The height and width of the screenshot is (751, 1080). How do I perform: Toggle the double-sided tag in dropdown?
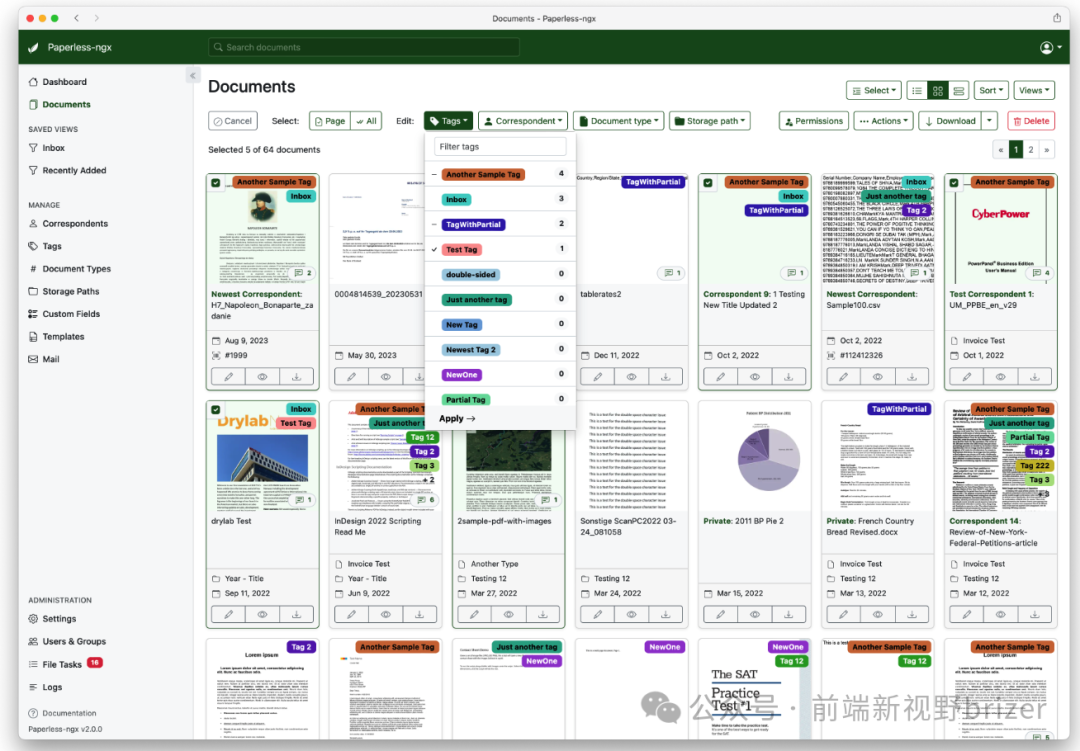[500, 274]
